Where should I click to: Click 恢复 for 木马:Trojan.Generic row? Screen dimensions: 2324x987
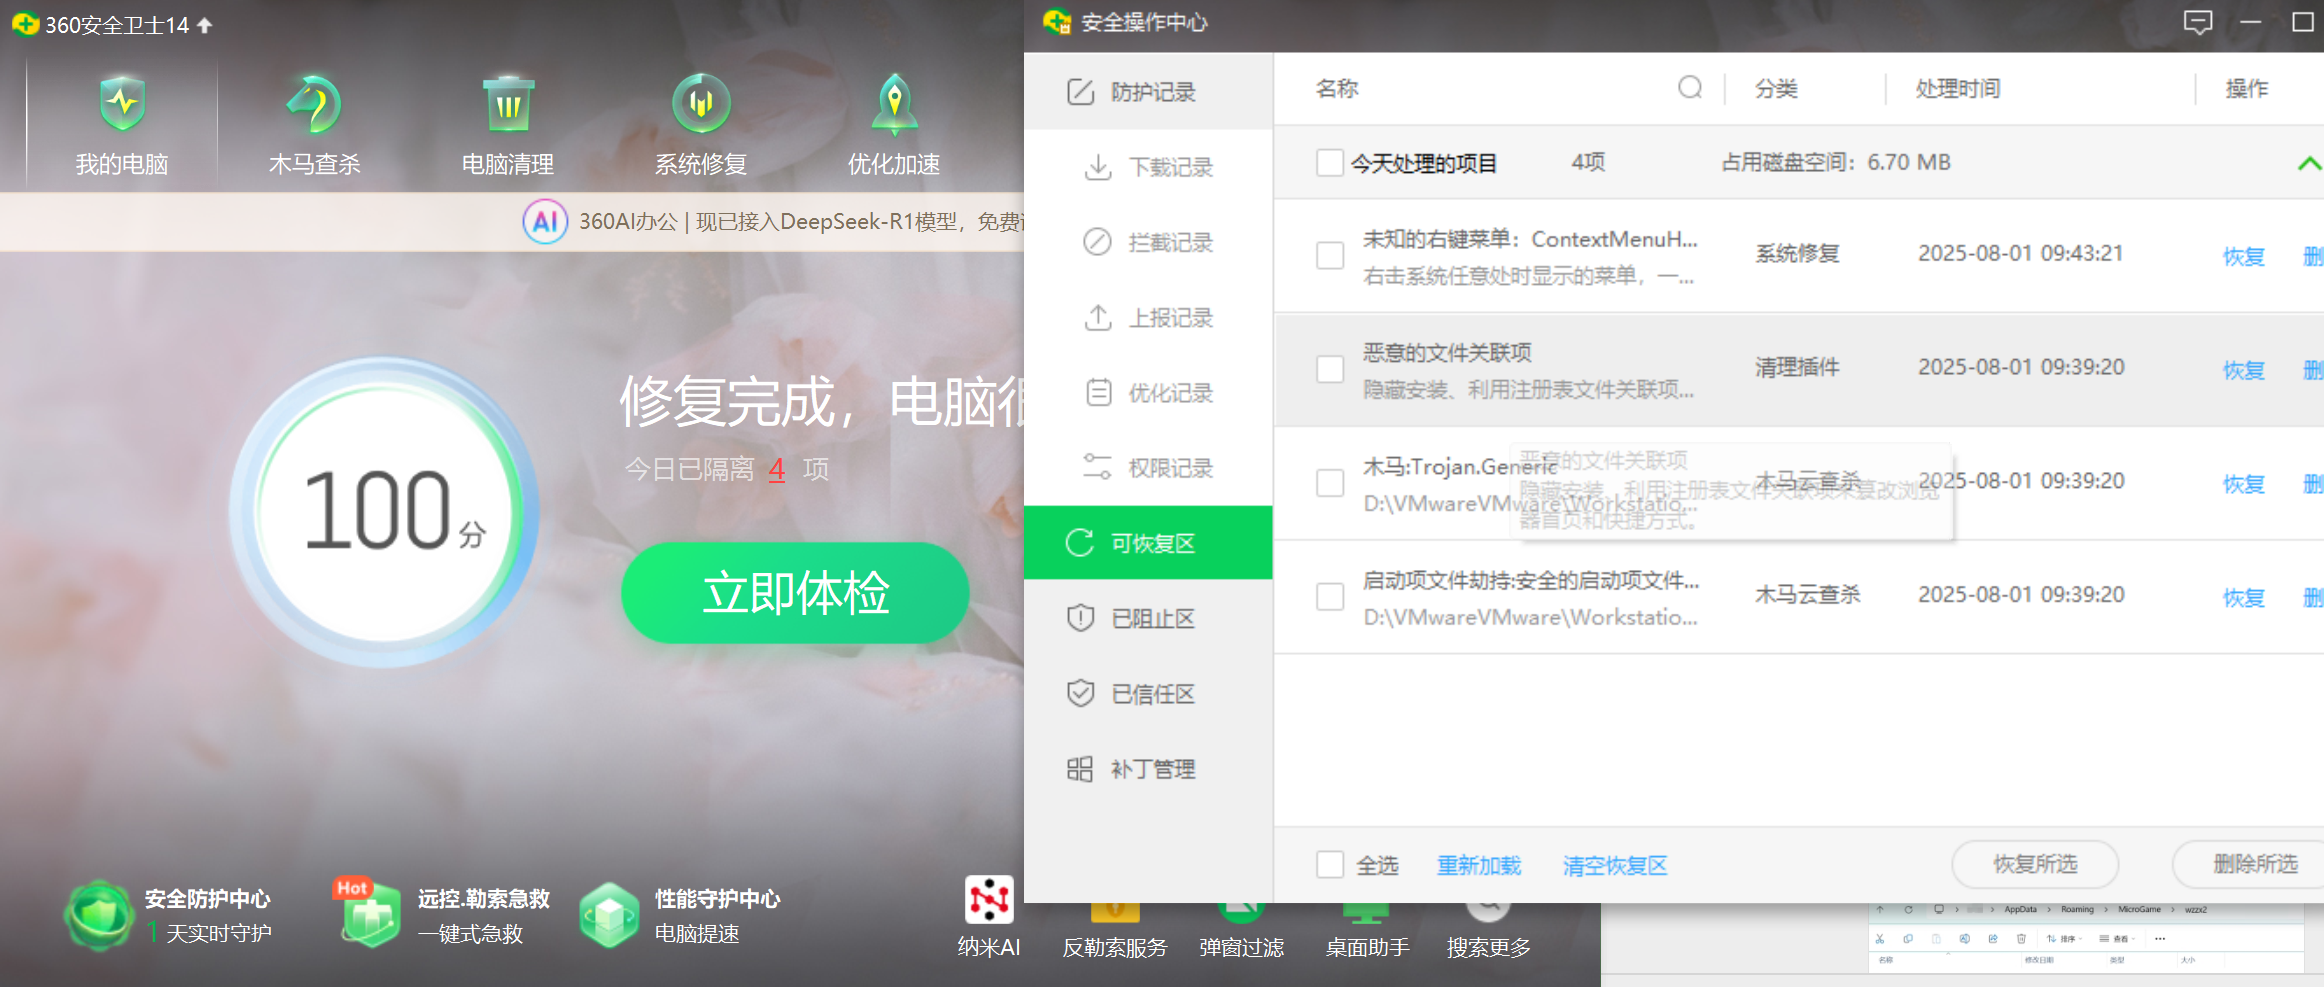pos(2243,484)
